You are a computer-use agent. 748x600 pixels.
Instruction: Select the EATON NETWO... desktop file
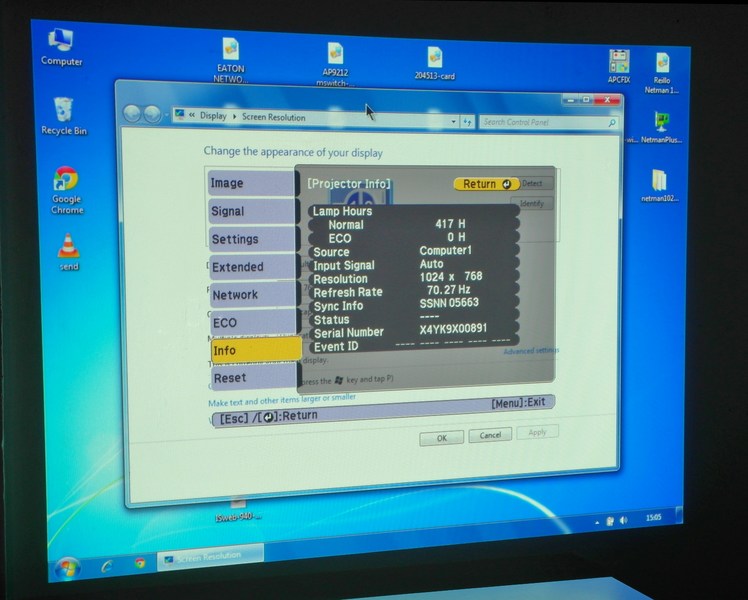pos(230,60)
